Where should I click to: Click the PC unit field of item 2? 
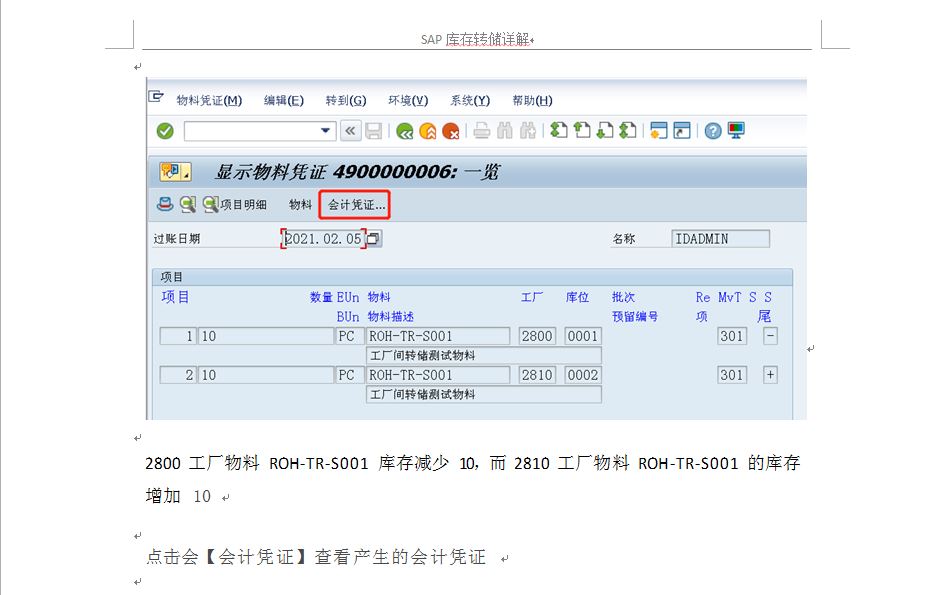click(x=349, y=375)
